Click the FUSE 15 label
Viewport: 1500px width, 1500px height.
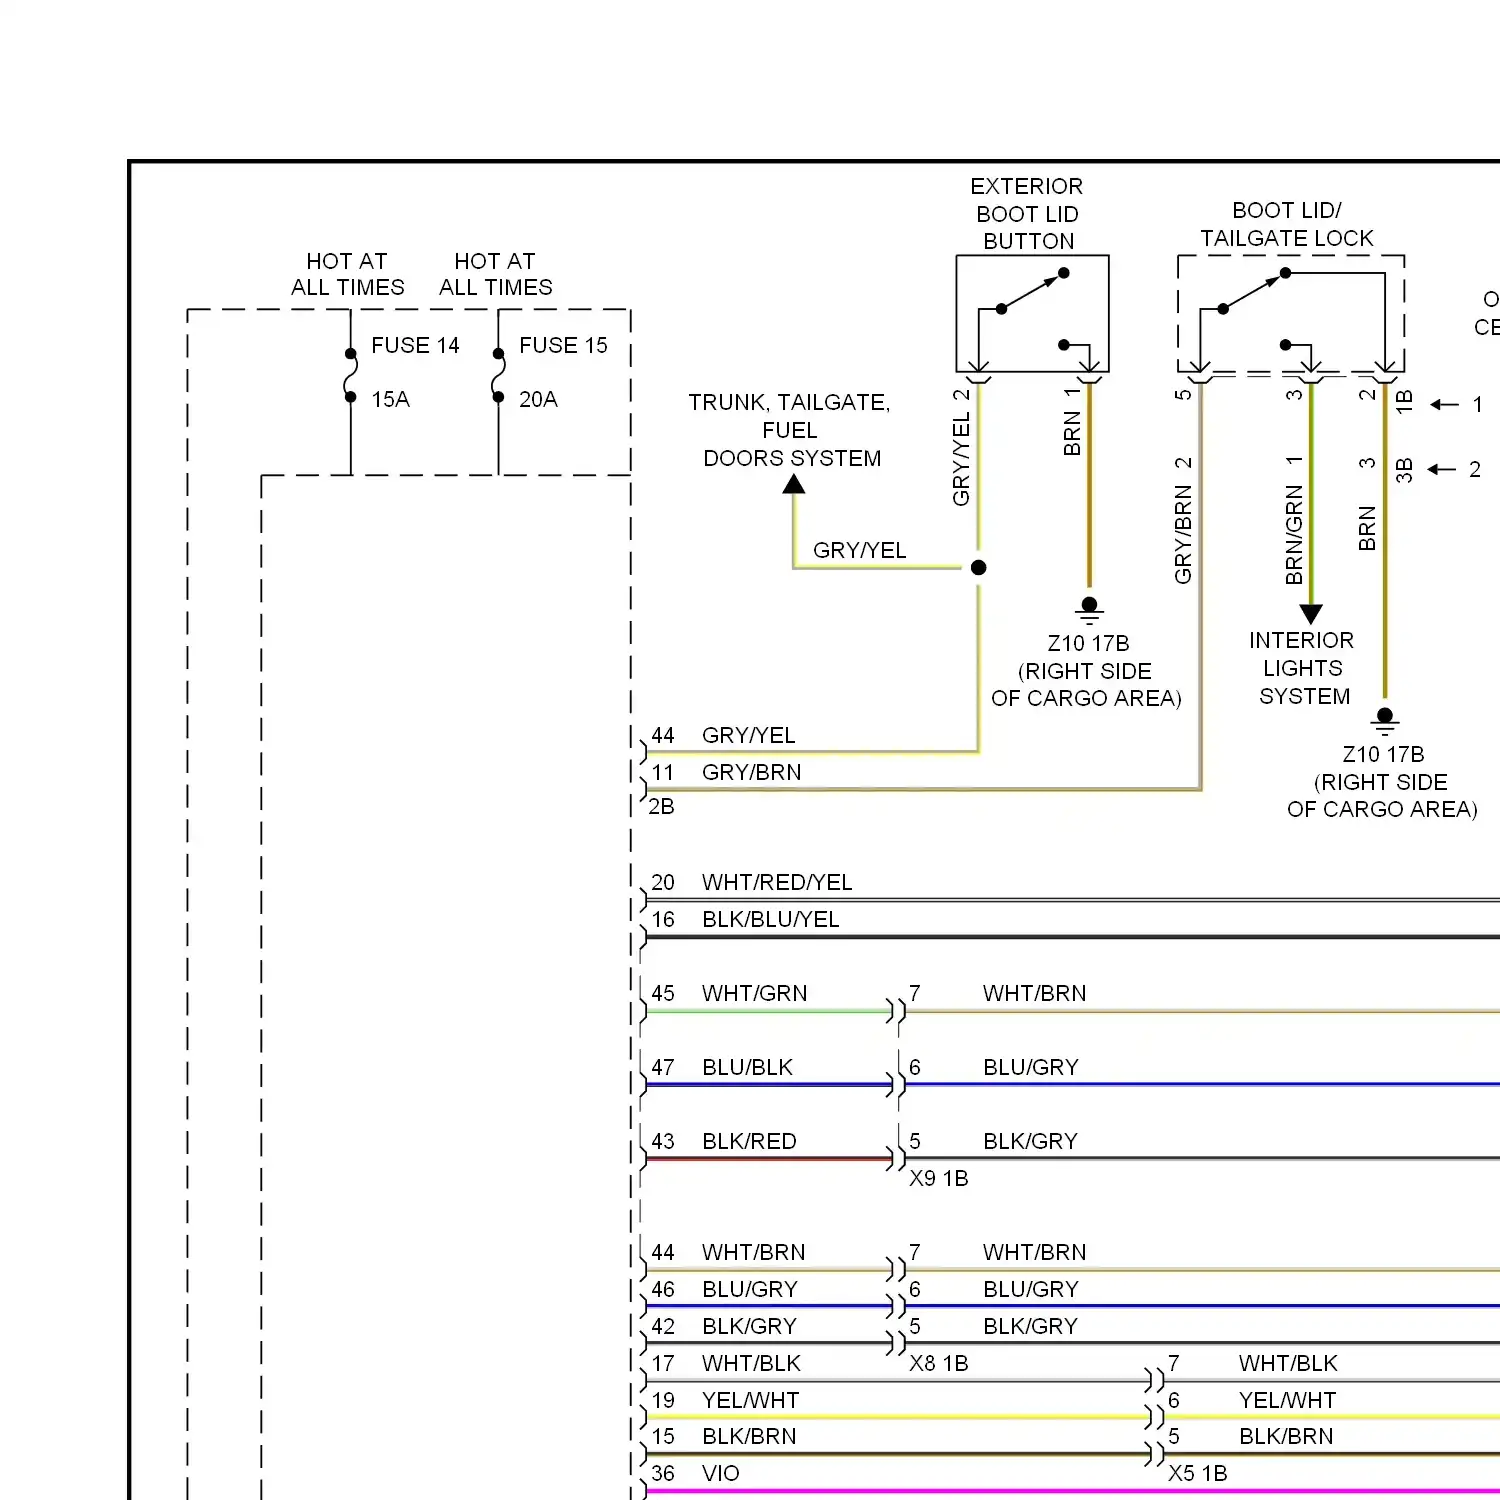coord(563,345)
